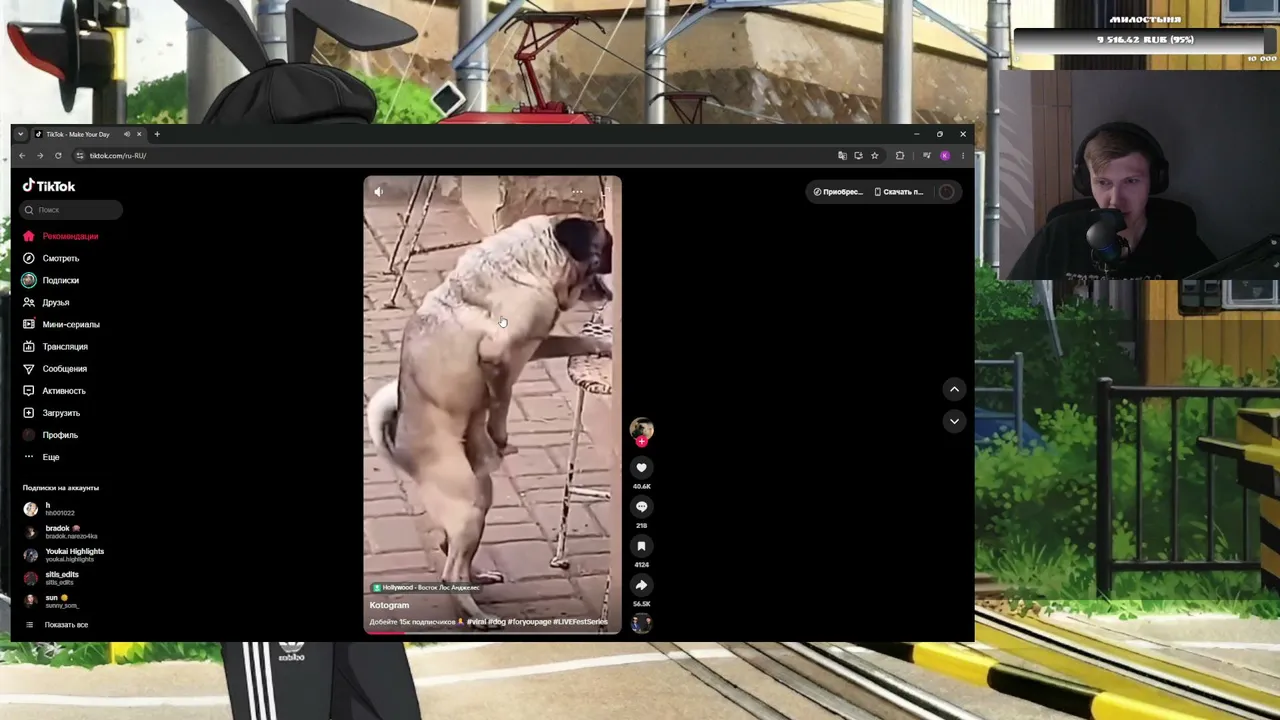Translate this page icon
The image size is (1280, 720).
(842, 155)
